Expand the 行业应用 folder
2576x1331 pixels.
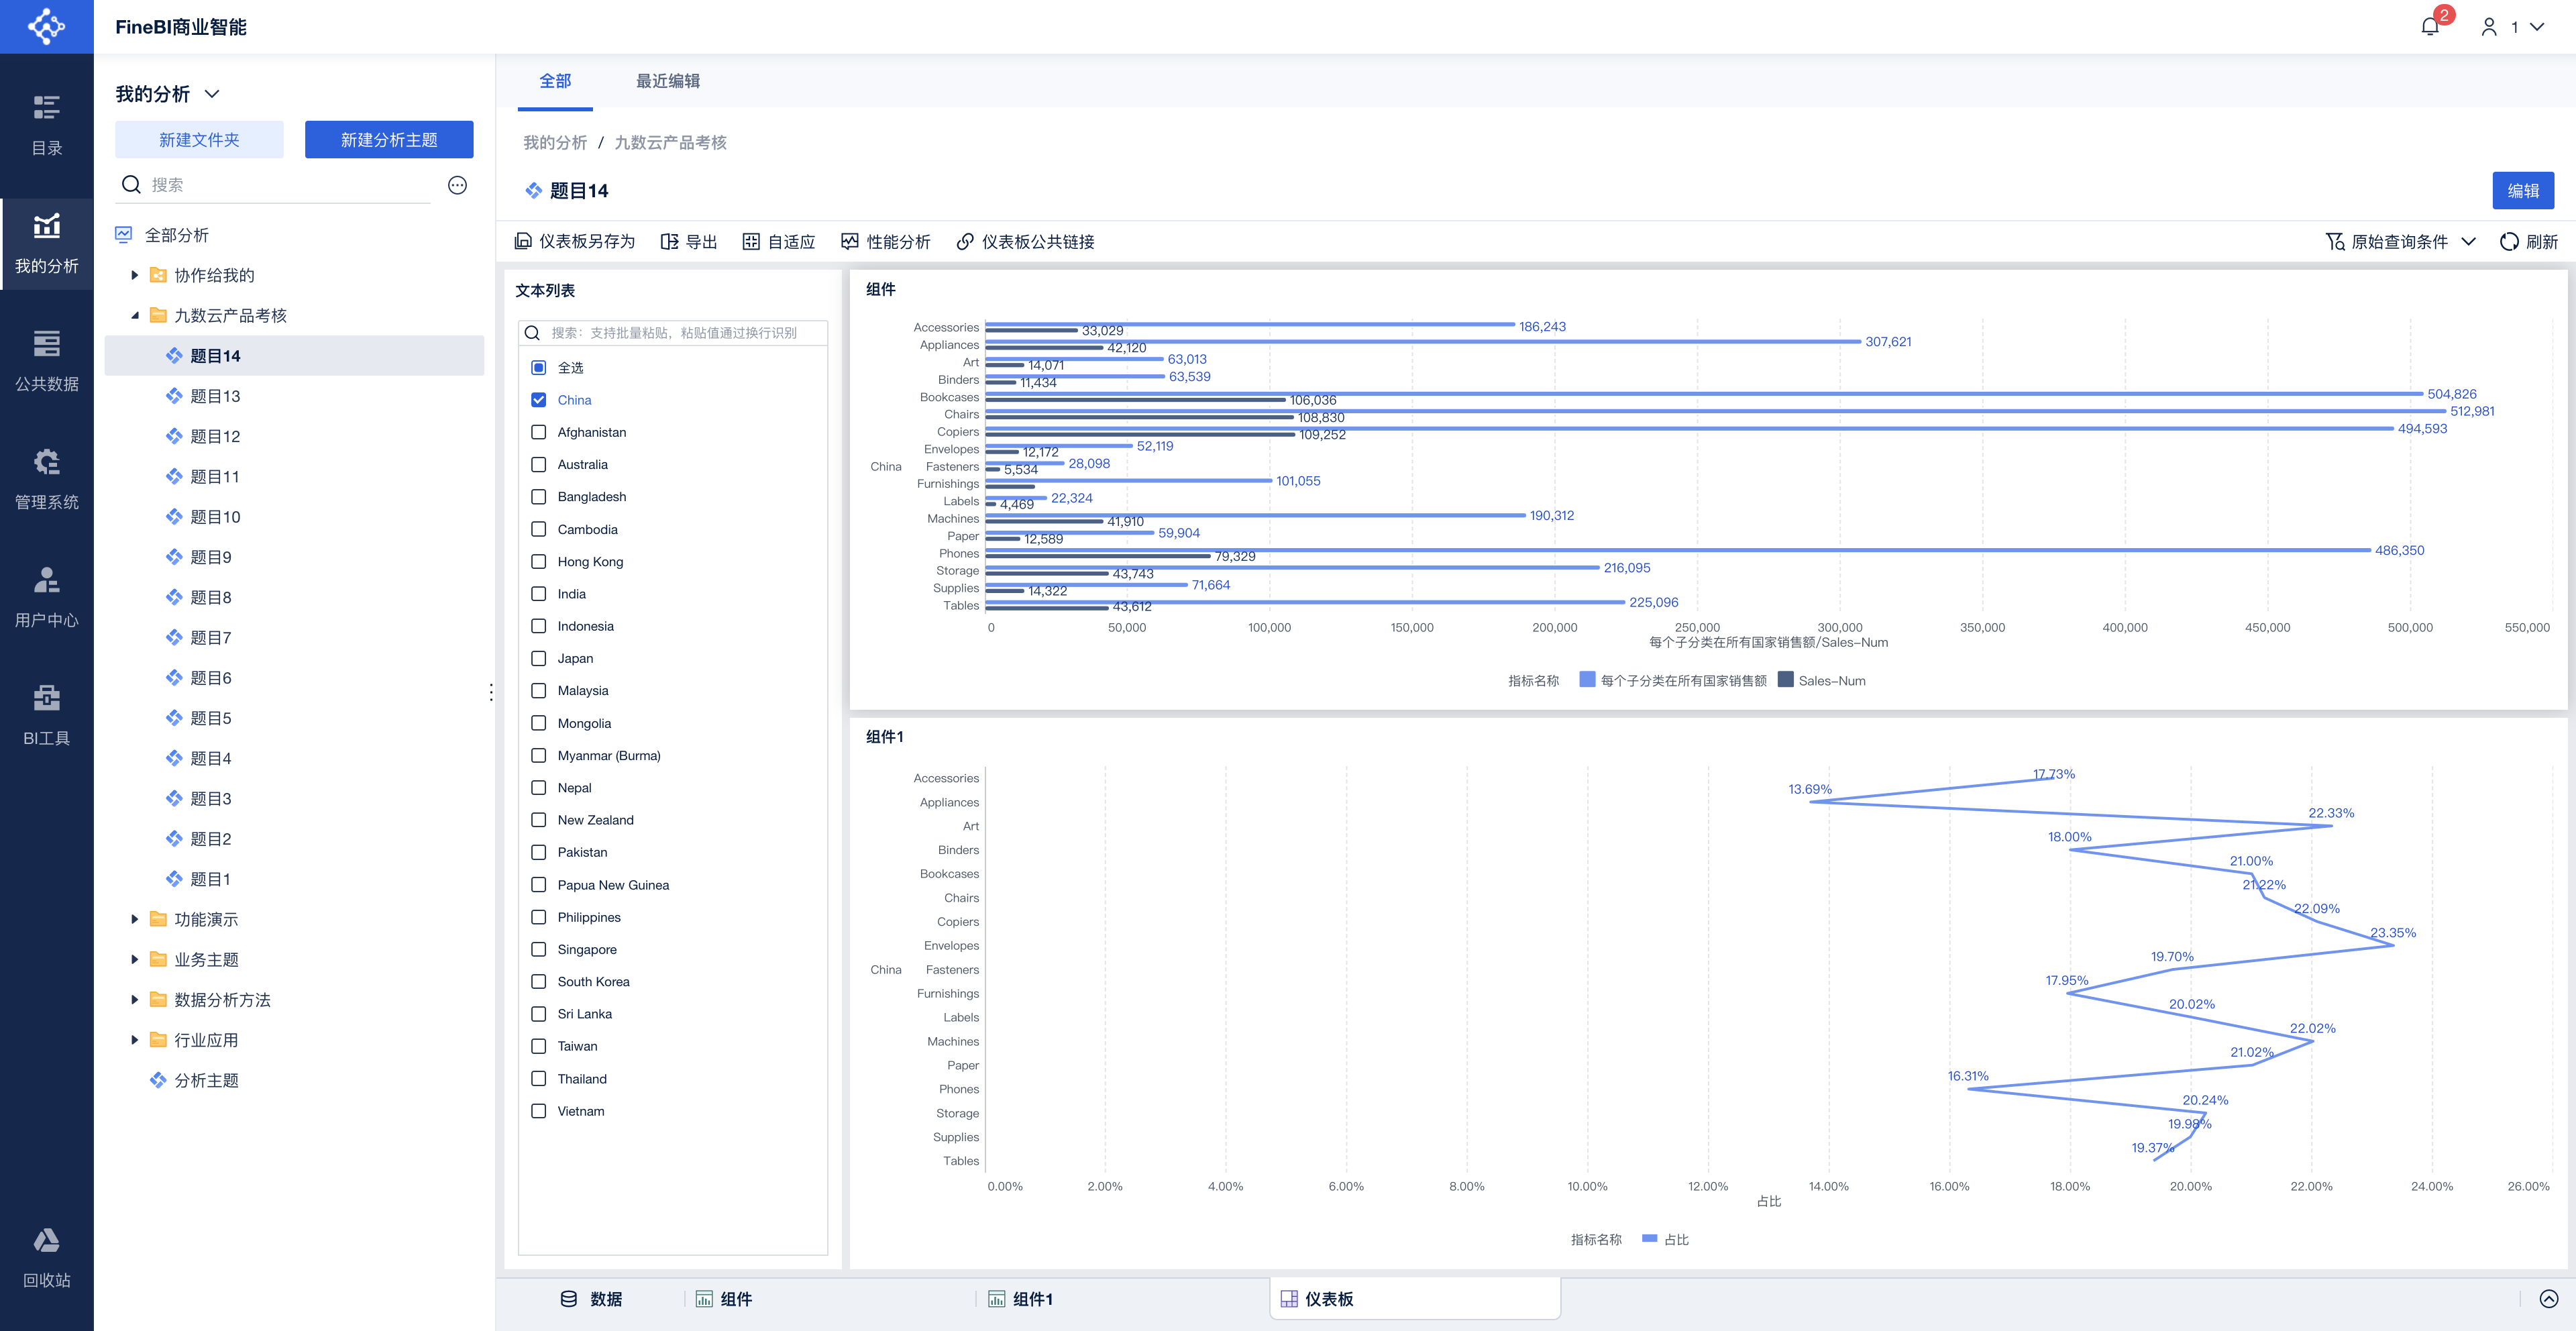coord(135,1040)
